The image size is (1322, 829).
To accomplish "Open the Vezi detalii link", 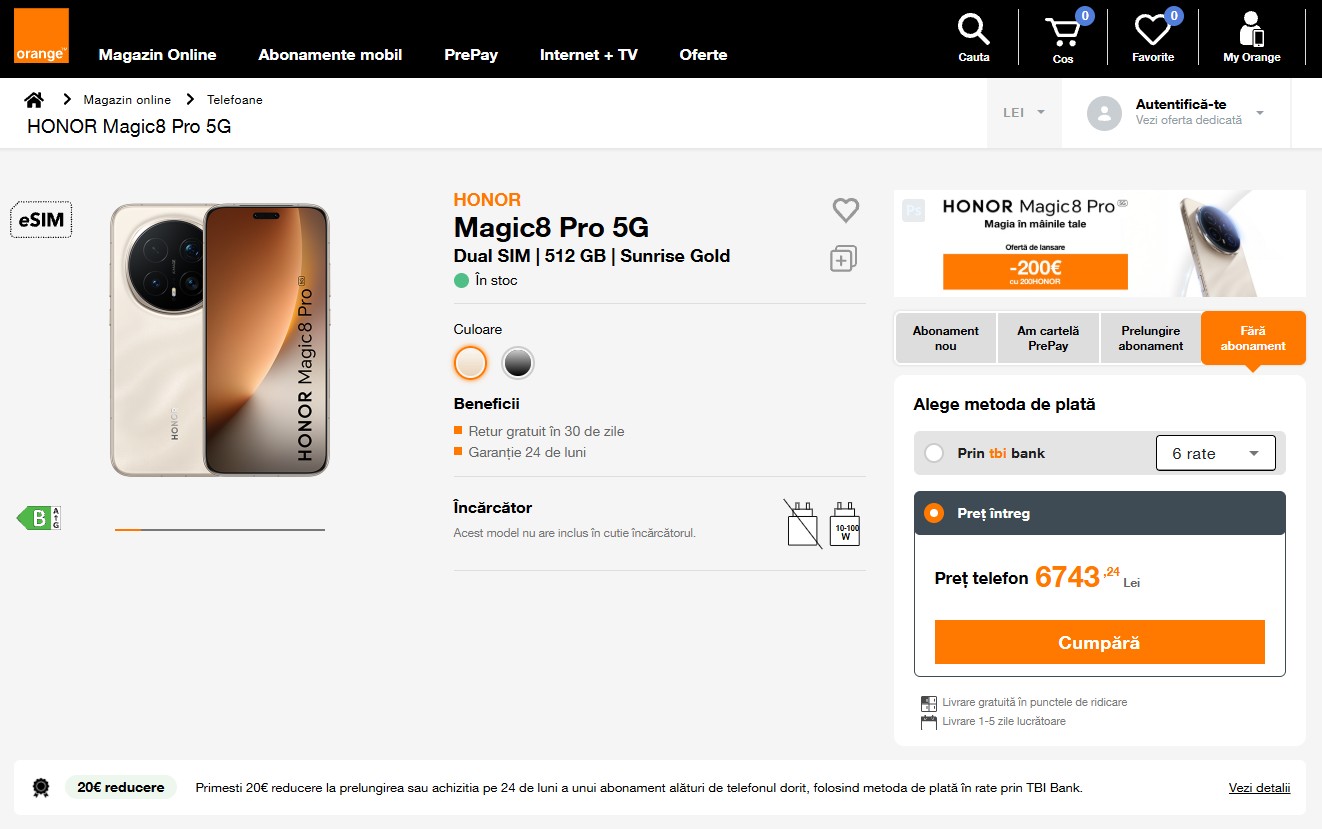I will coord(1259,788).
